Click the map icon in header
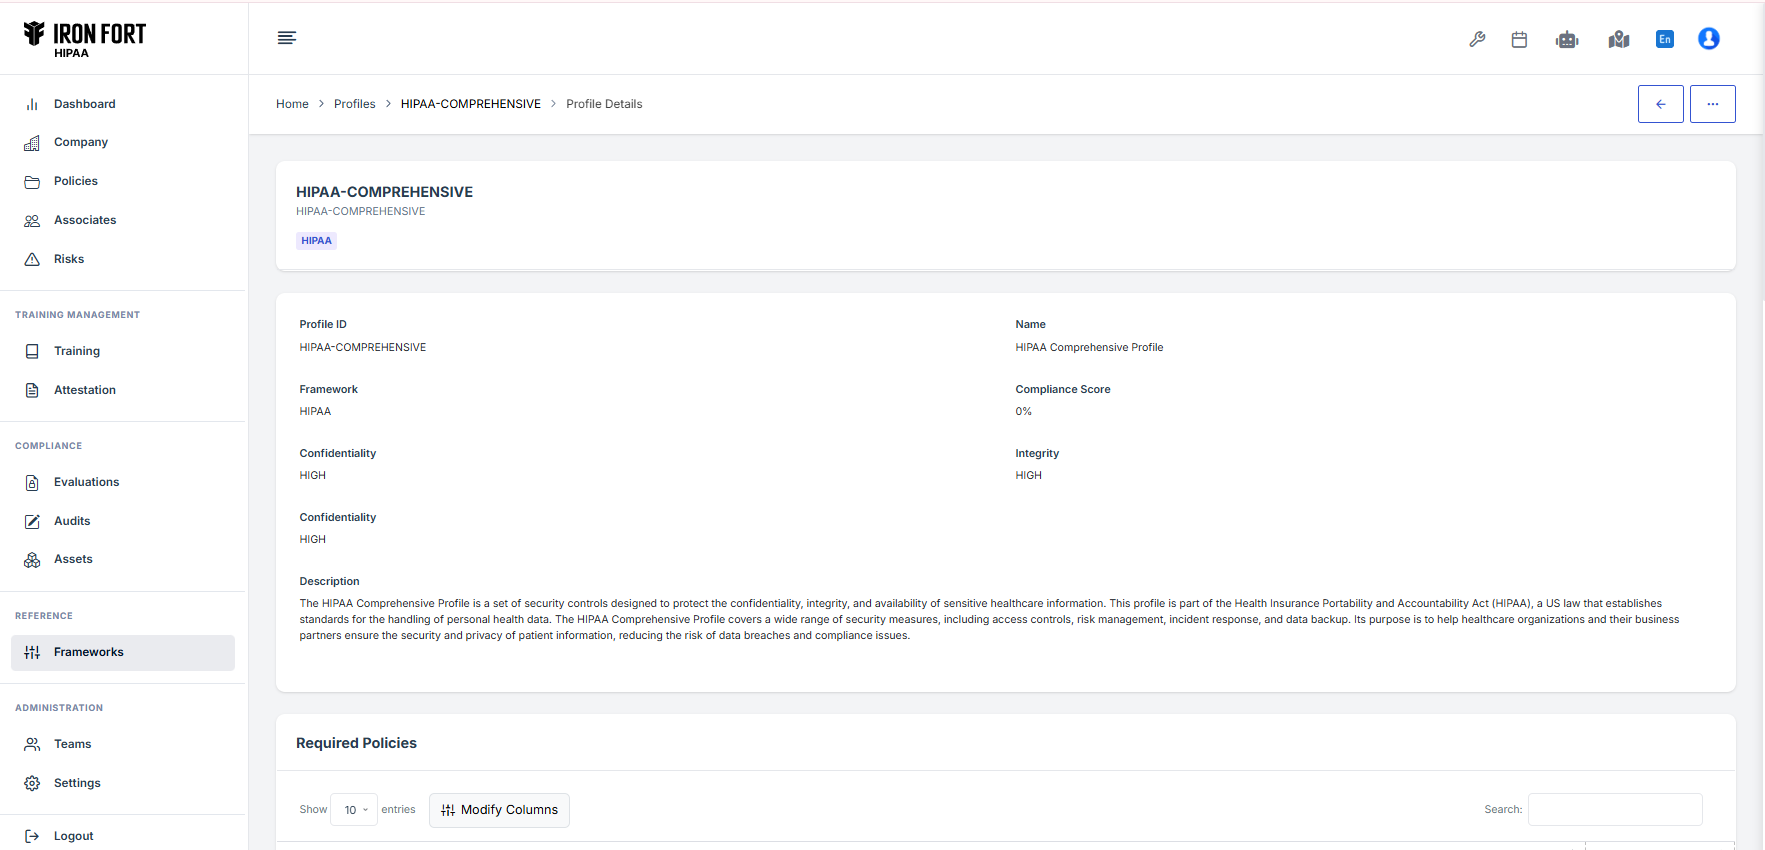 (1619, 39)
